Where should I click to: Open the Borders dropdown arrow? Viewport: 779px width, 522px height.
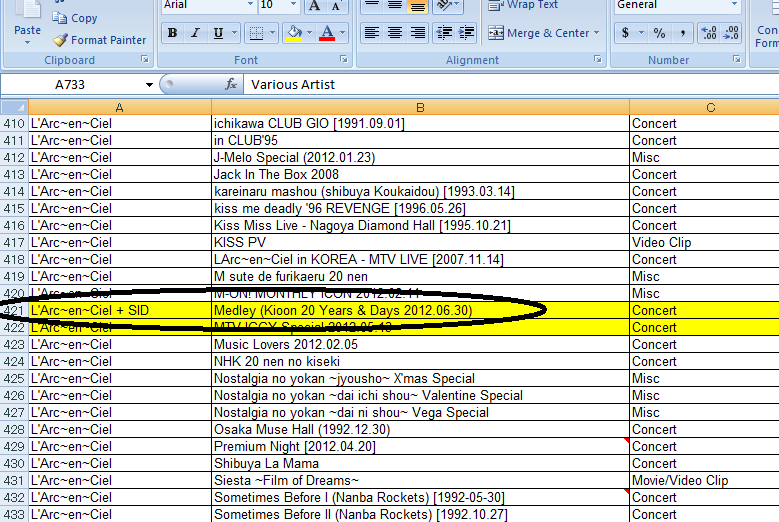(x=272, y=33)
